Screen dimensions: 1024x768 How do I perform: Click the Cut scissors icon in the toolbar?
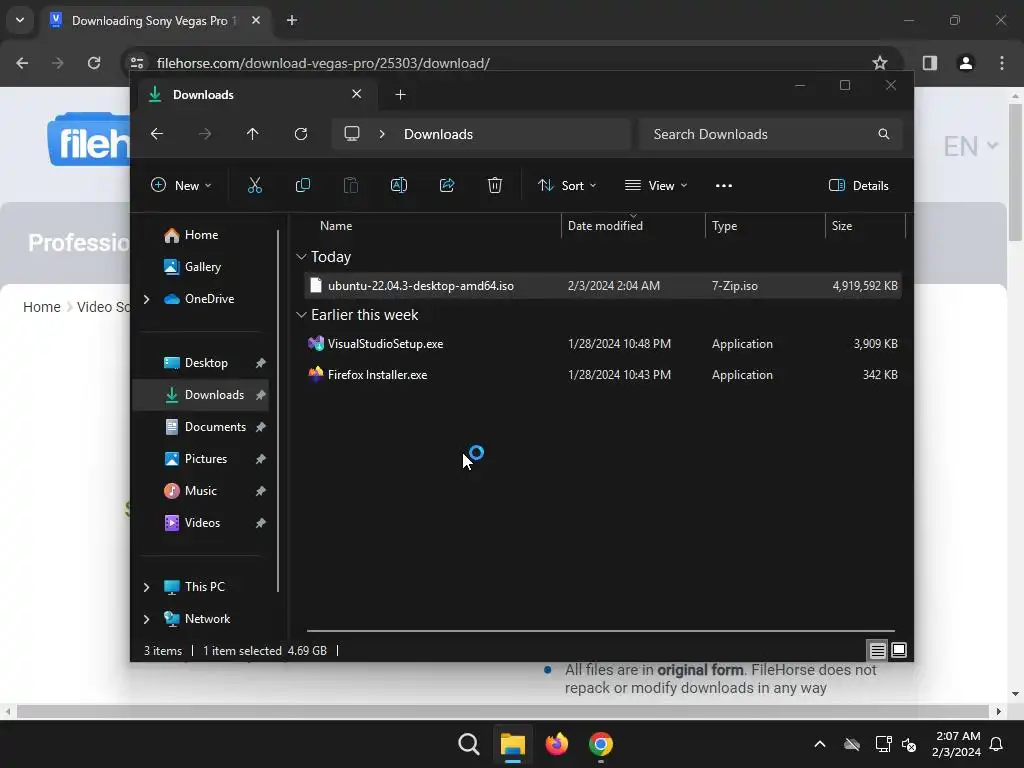[255, 185]
